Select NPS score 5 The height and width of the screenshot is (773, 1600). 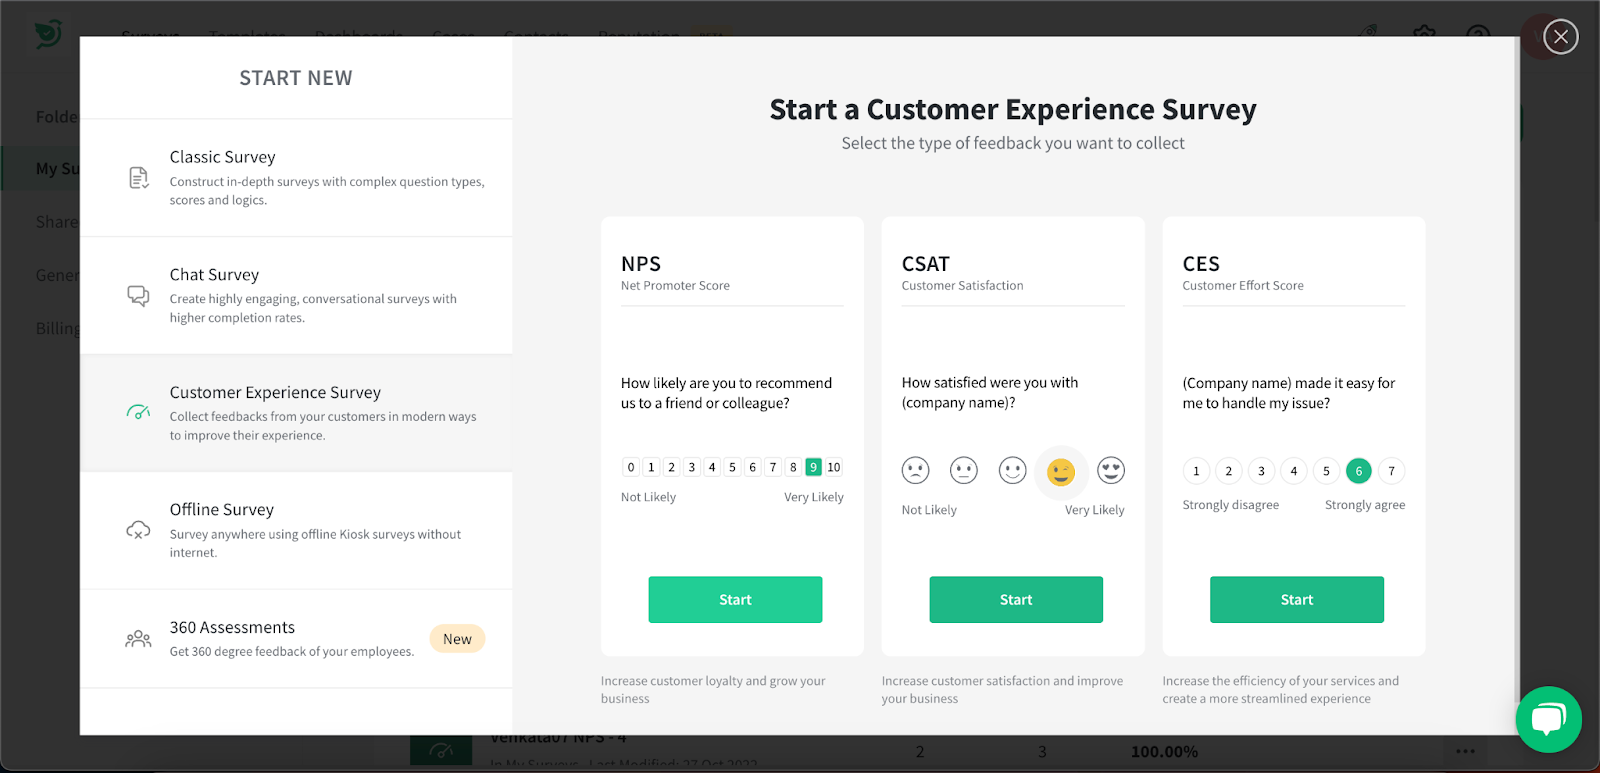[x=732, y=467]
